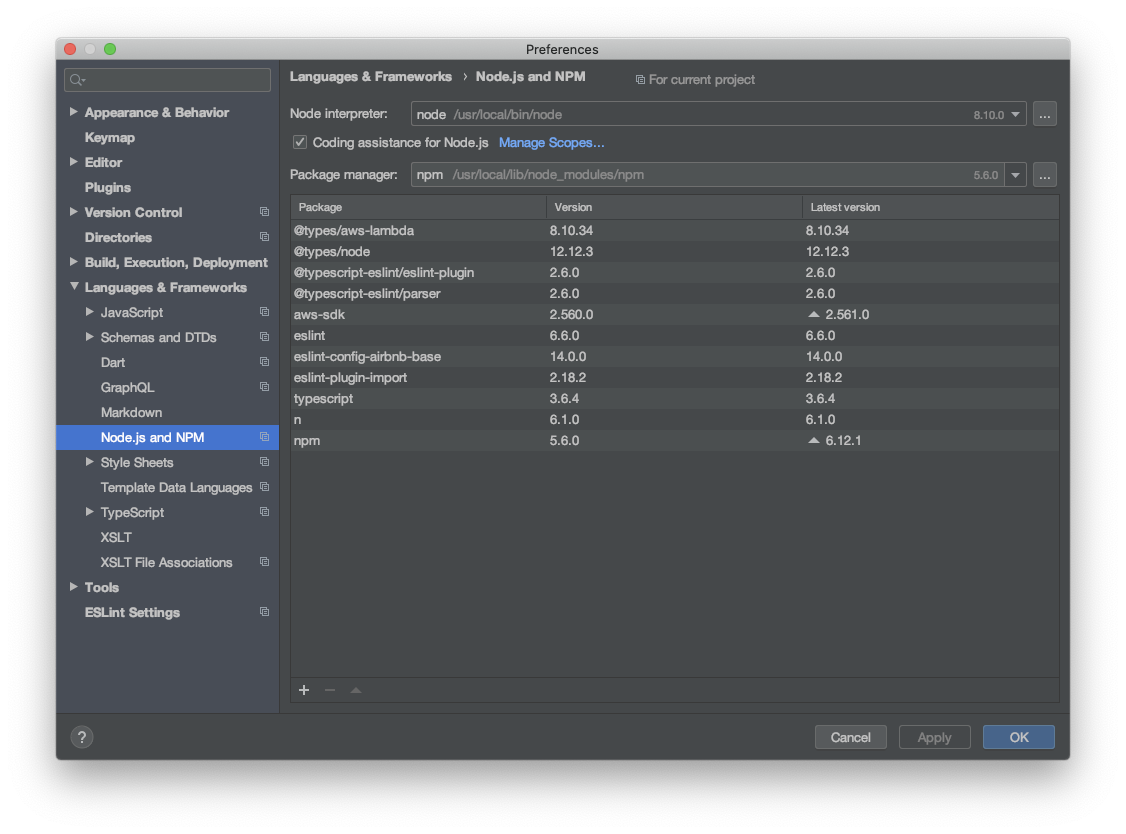The width and height of the screenshot is (1126, 834).
Task: Expand the Editor section
Action: (73, 162)
